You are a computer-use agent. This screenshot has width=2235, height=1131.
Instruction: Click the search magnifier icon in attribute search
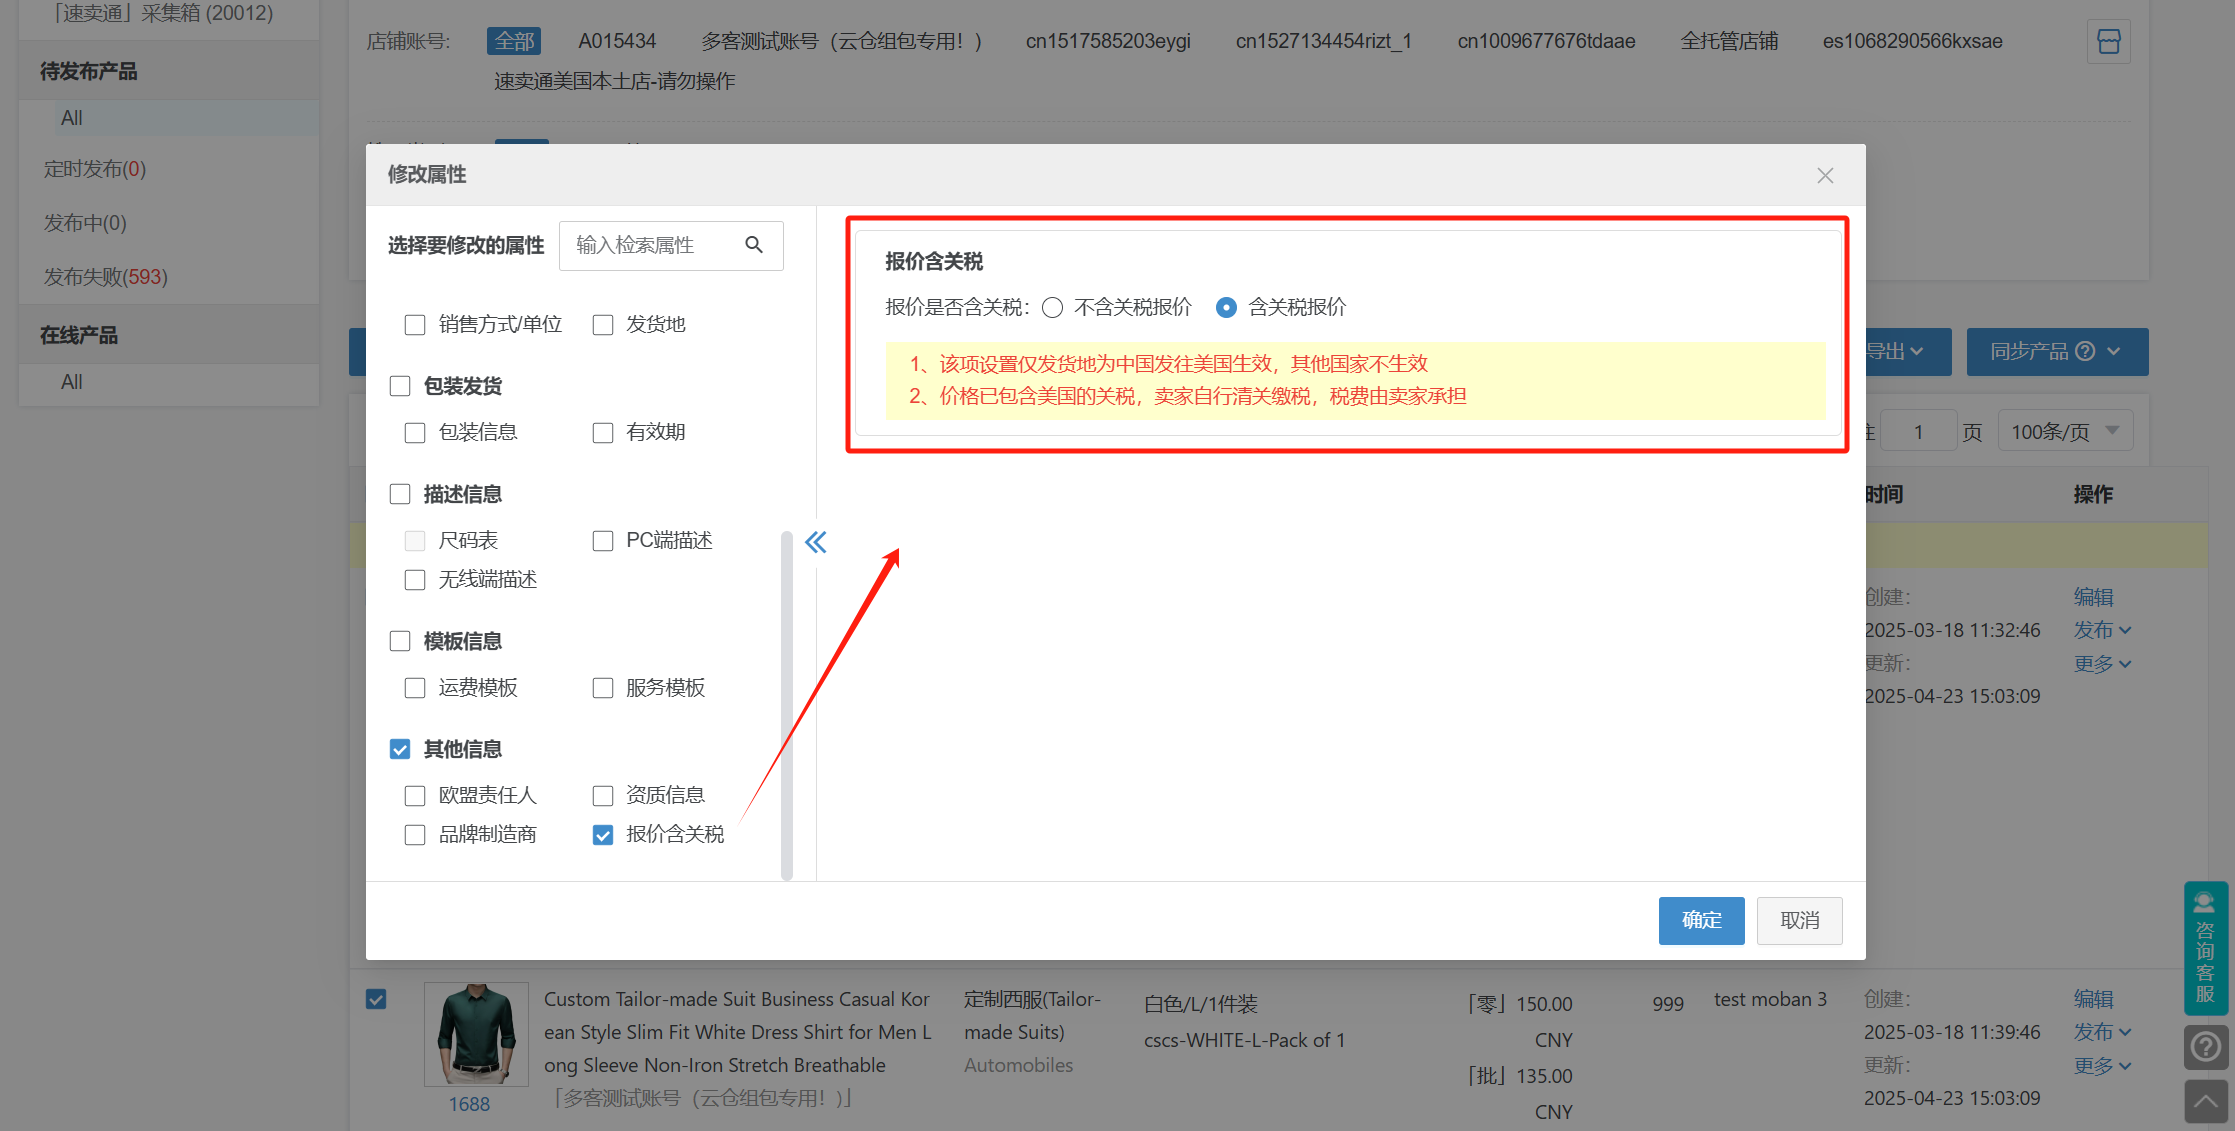[754, 245]
